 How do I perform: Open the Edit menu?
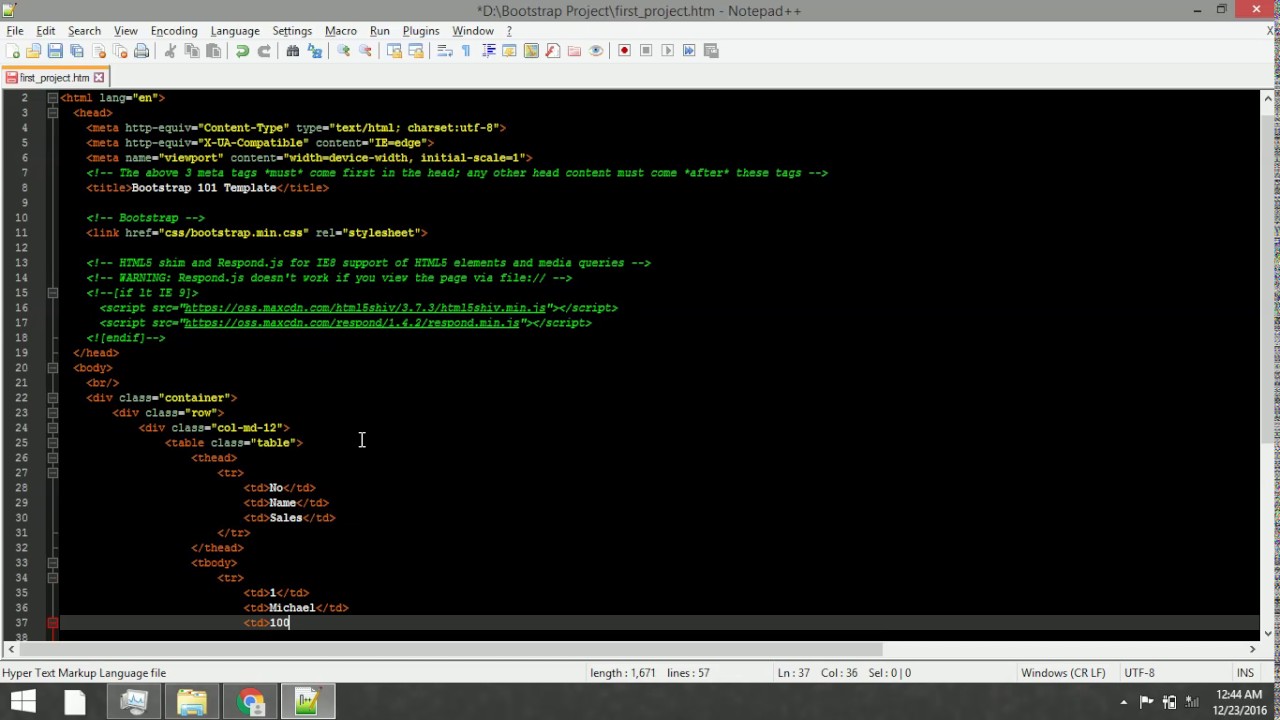[x=46, y=31]
